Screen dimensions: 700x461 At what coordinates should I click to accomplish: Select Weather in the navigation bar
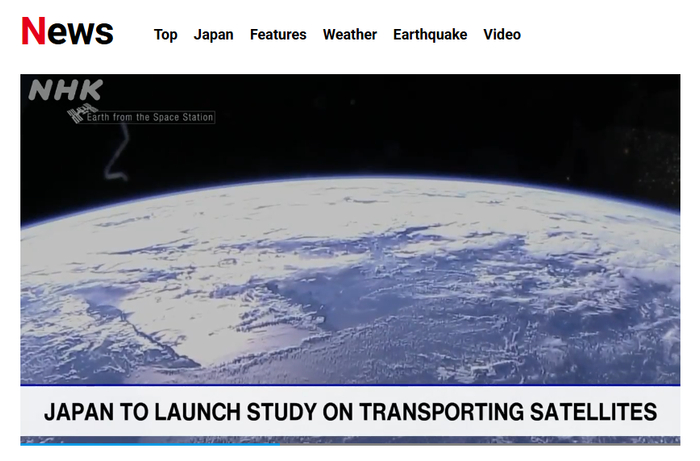click(350, 34)
